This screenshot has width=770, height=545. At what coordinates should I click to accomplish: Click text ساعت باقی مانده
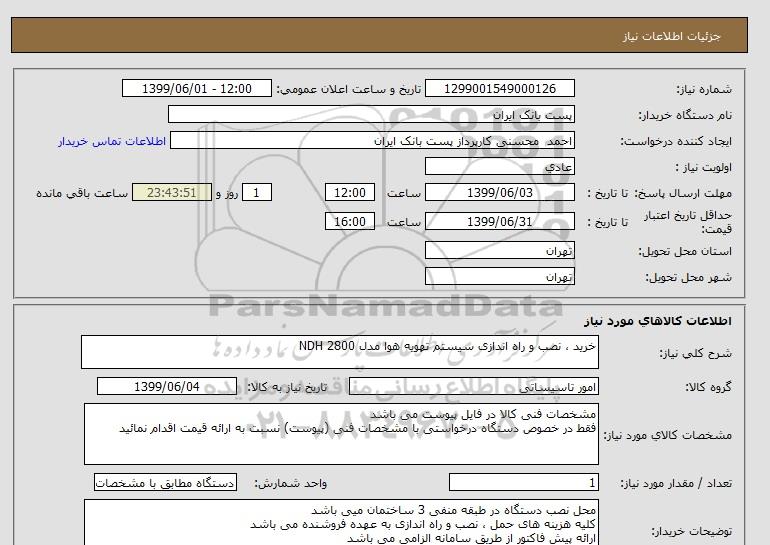click(82, 193)
